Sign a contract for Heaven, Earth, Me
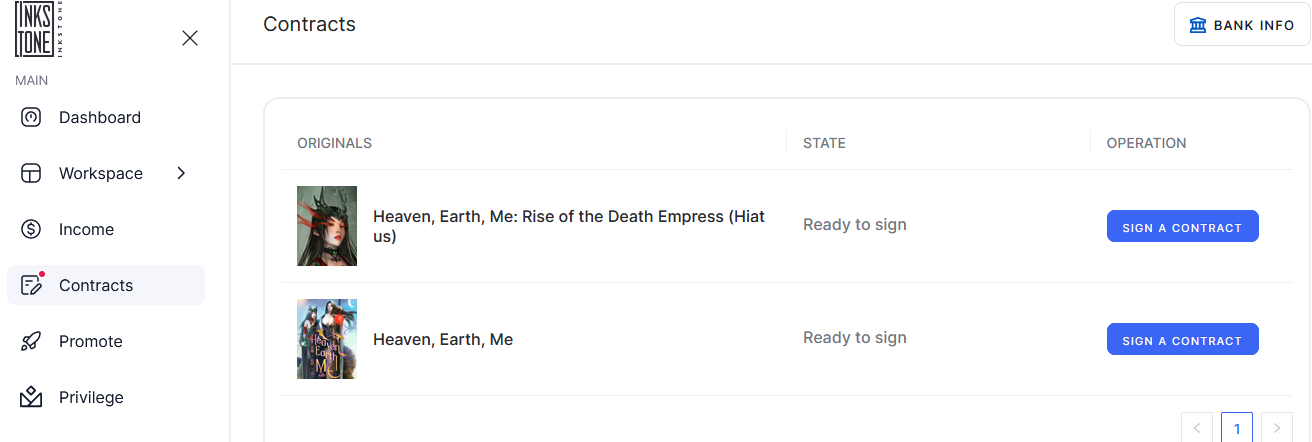The image size is (1312, 442). coord(1182,340)
